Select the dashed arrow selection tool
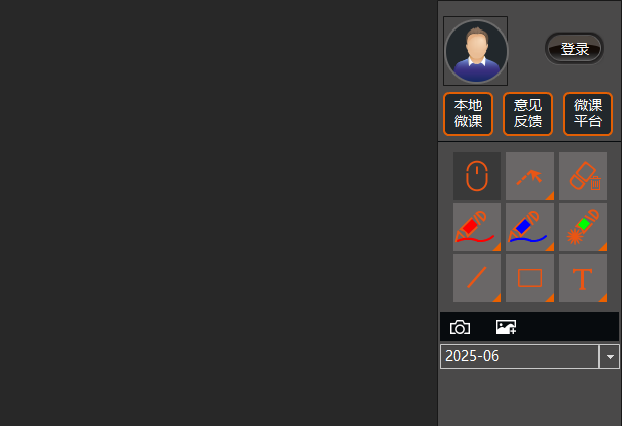This screenshot has height=426, width=622. pyautogui.click(x=530, y=176)
